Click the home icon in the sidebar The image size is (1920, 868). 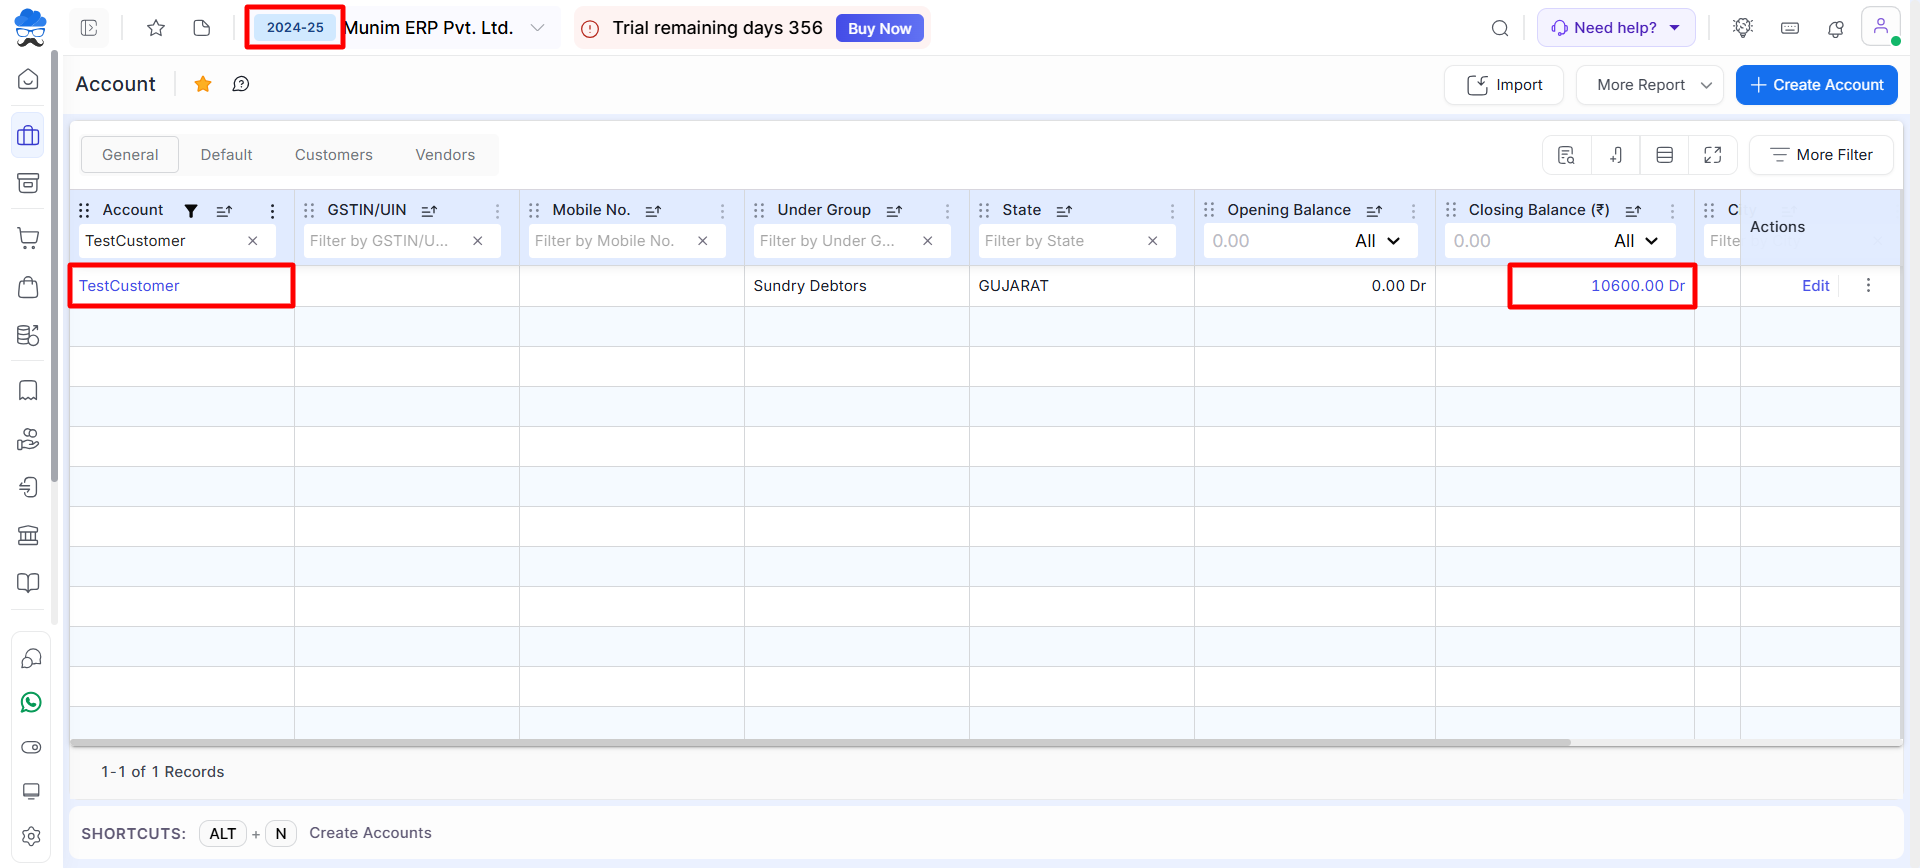coord(29,79)
